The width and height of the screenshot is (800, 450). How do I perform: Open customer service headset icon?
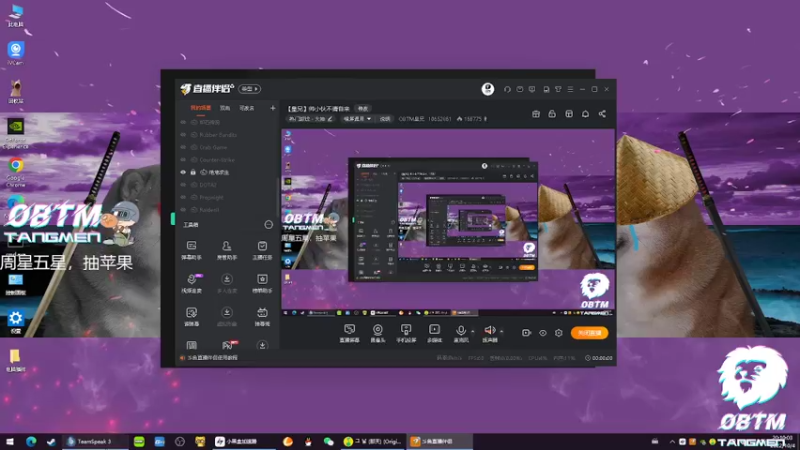[507, 89]
